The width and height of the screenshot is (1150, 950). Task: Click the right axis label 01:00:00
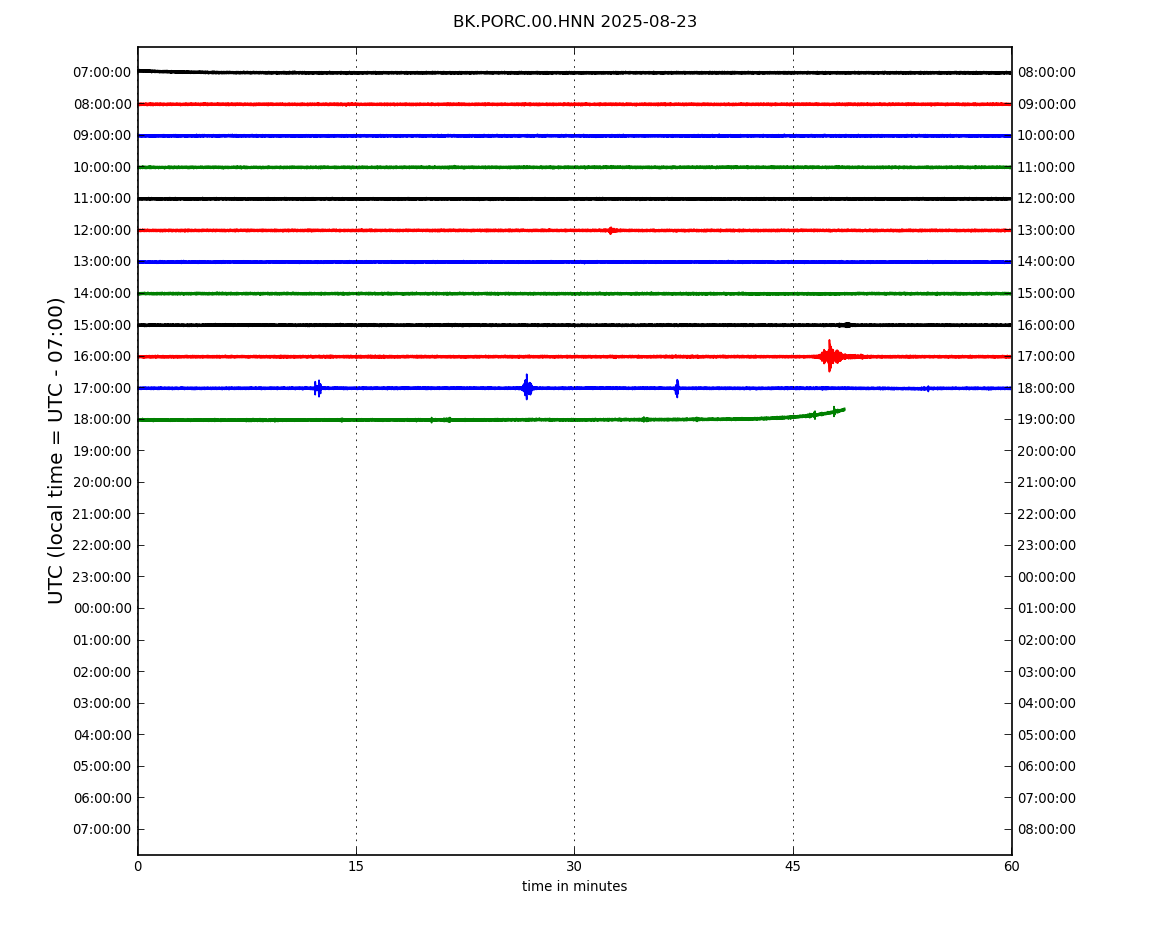[x=1047, y=609]
